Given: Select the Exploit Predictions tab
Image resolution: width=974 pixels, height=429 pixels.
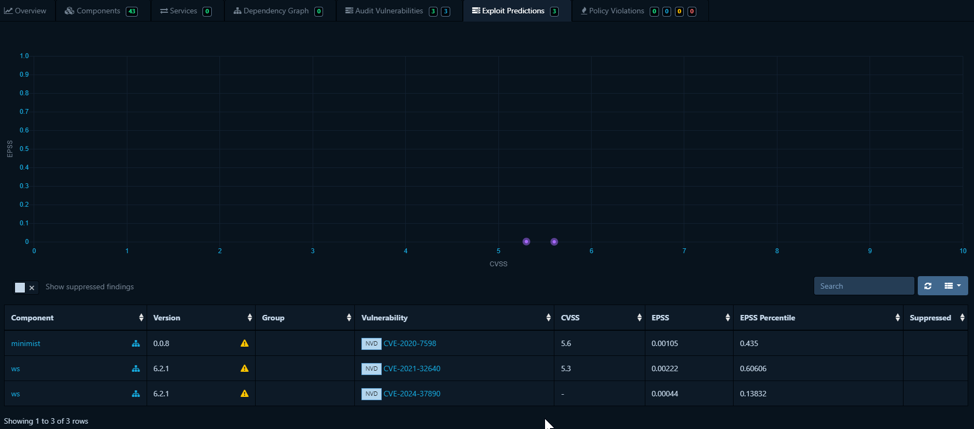Looking at the screenshot, I should 517,11.
